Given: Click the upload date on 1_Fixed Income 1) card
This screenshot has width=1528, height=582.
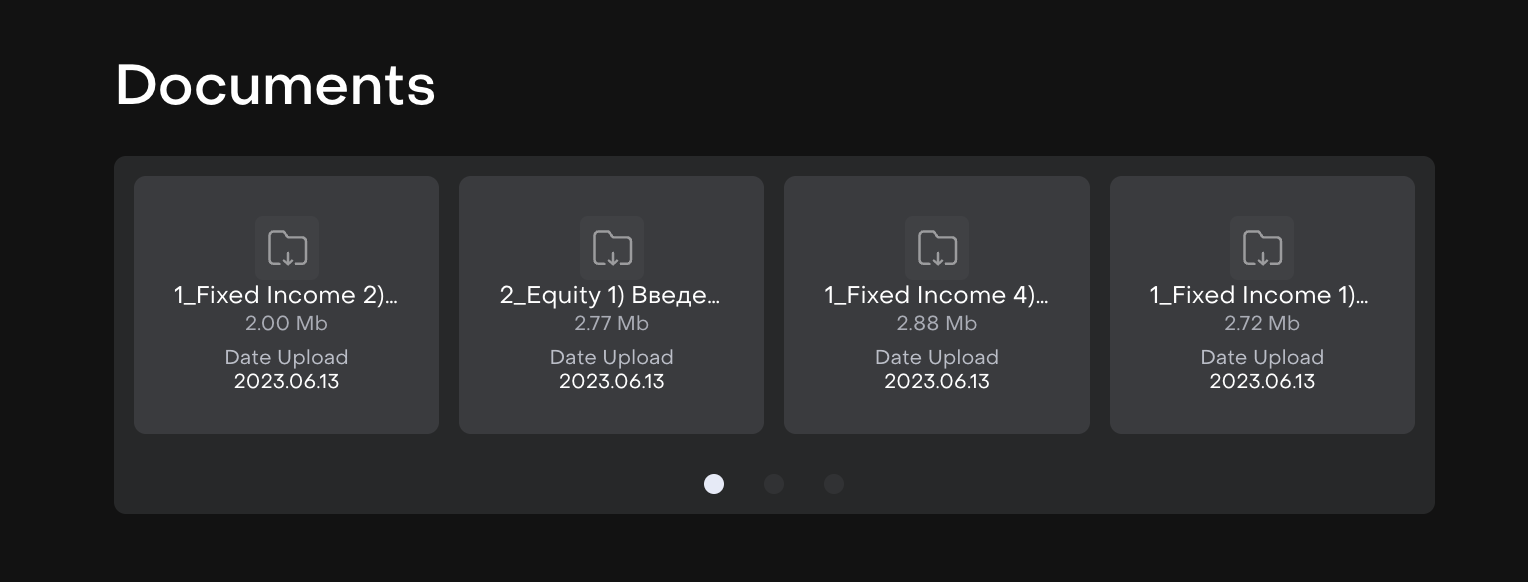Looking at the screenshot, I should coord(1262,381).
